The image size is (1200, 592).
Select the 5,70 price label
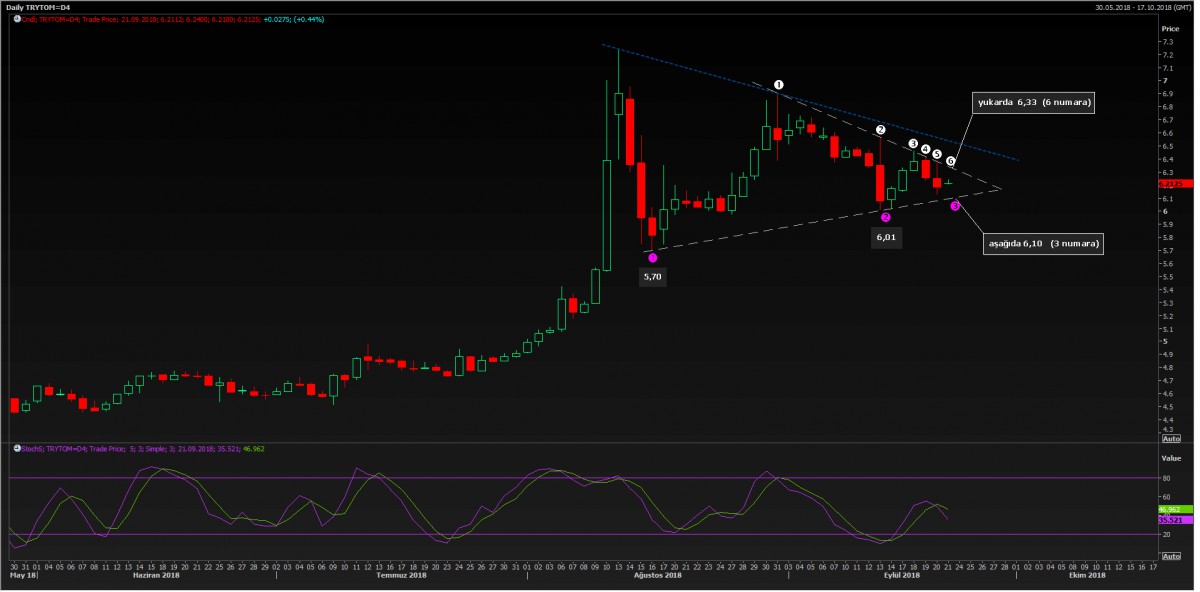coord(652,277)
